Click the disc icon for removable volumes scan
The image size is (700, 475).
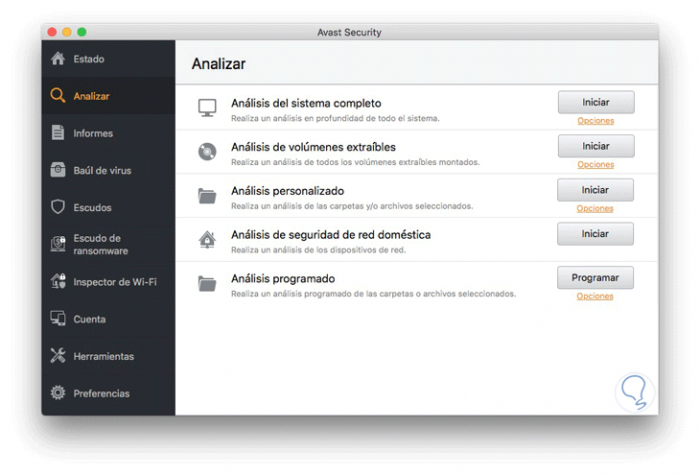207,152
